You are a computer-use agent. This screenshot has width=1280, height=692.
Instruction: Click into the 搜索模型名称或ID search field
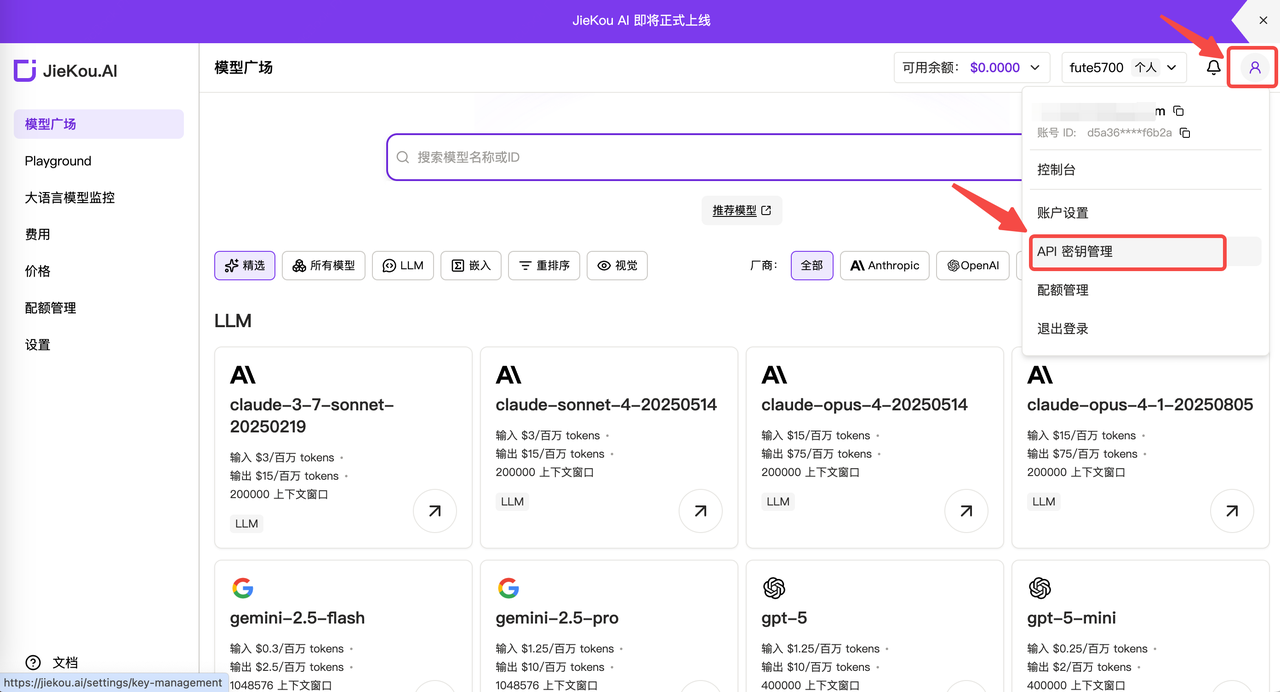click(705, 157)
